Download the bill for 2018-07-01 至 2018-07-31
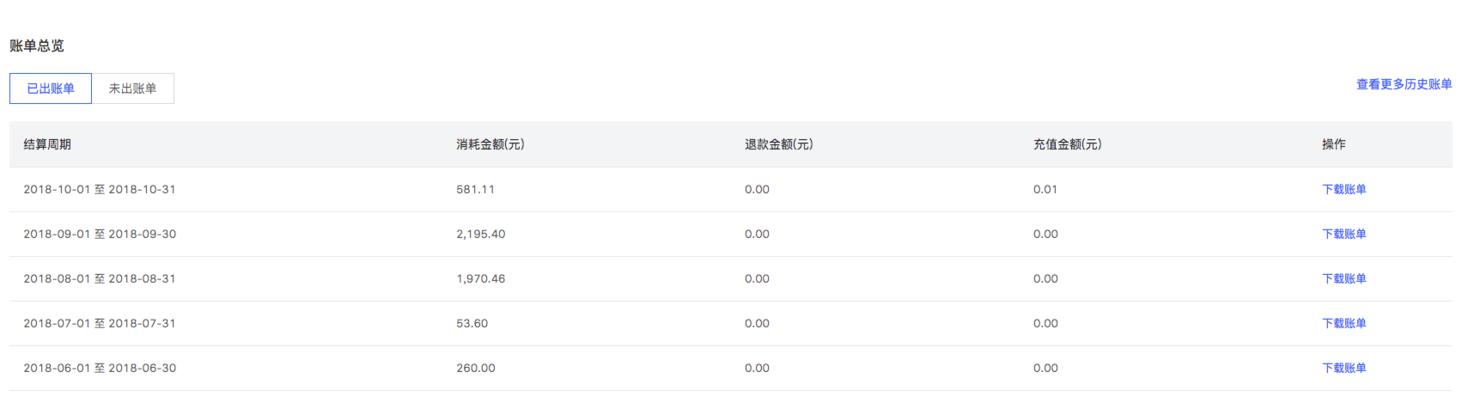Screen dimensions: 1468x400 pos(1344,323)
